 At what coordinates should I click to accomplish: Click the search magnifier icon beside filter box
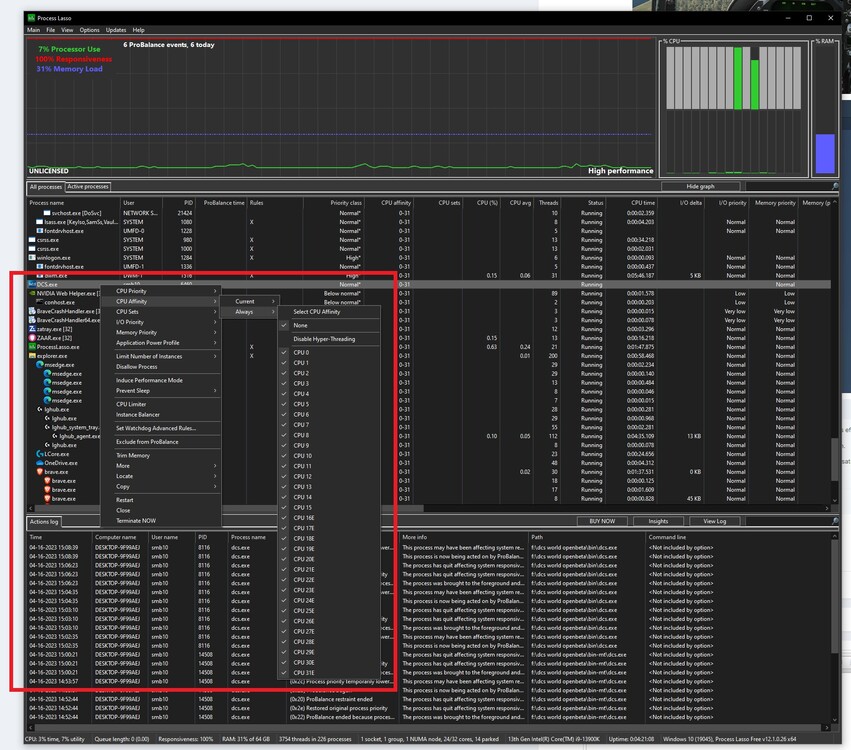[x=835, y=186]
